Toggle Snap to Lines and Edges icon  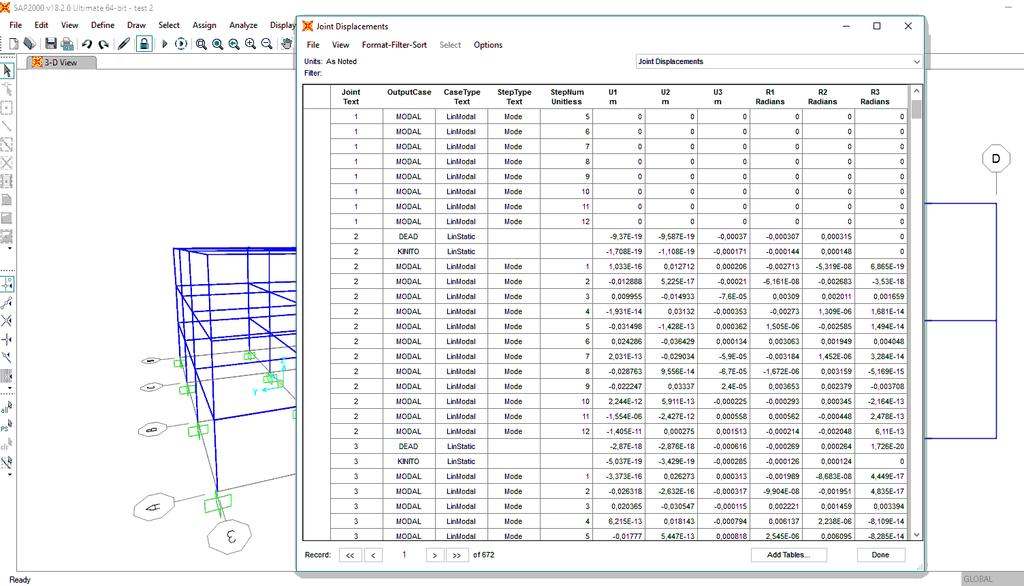click(7, 357)
